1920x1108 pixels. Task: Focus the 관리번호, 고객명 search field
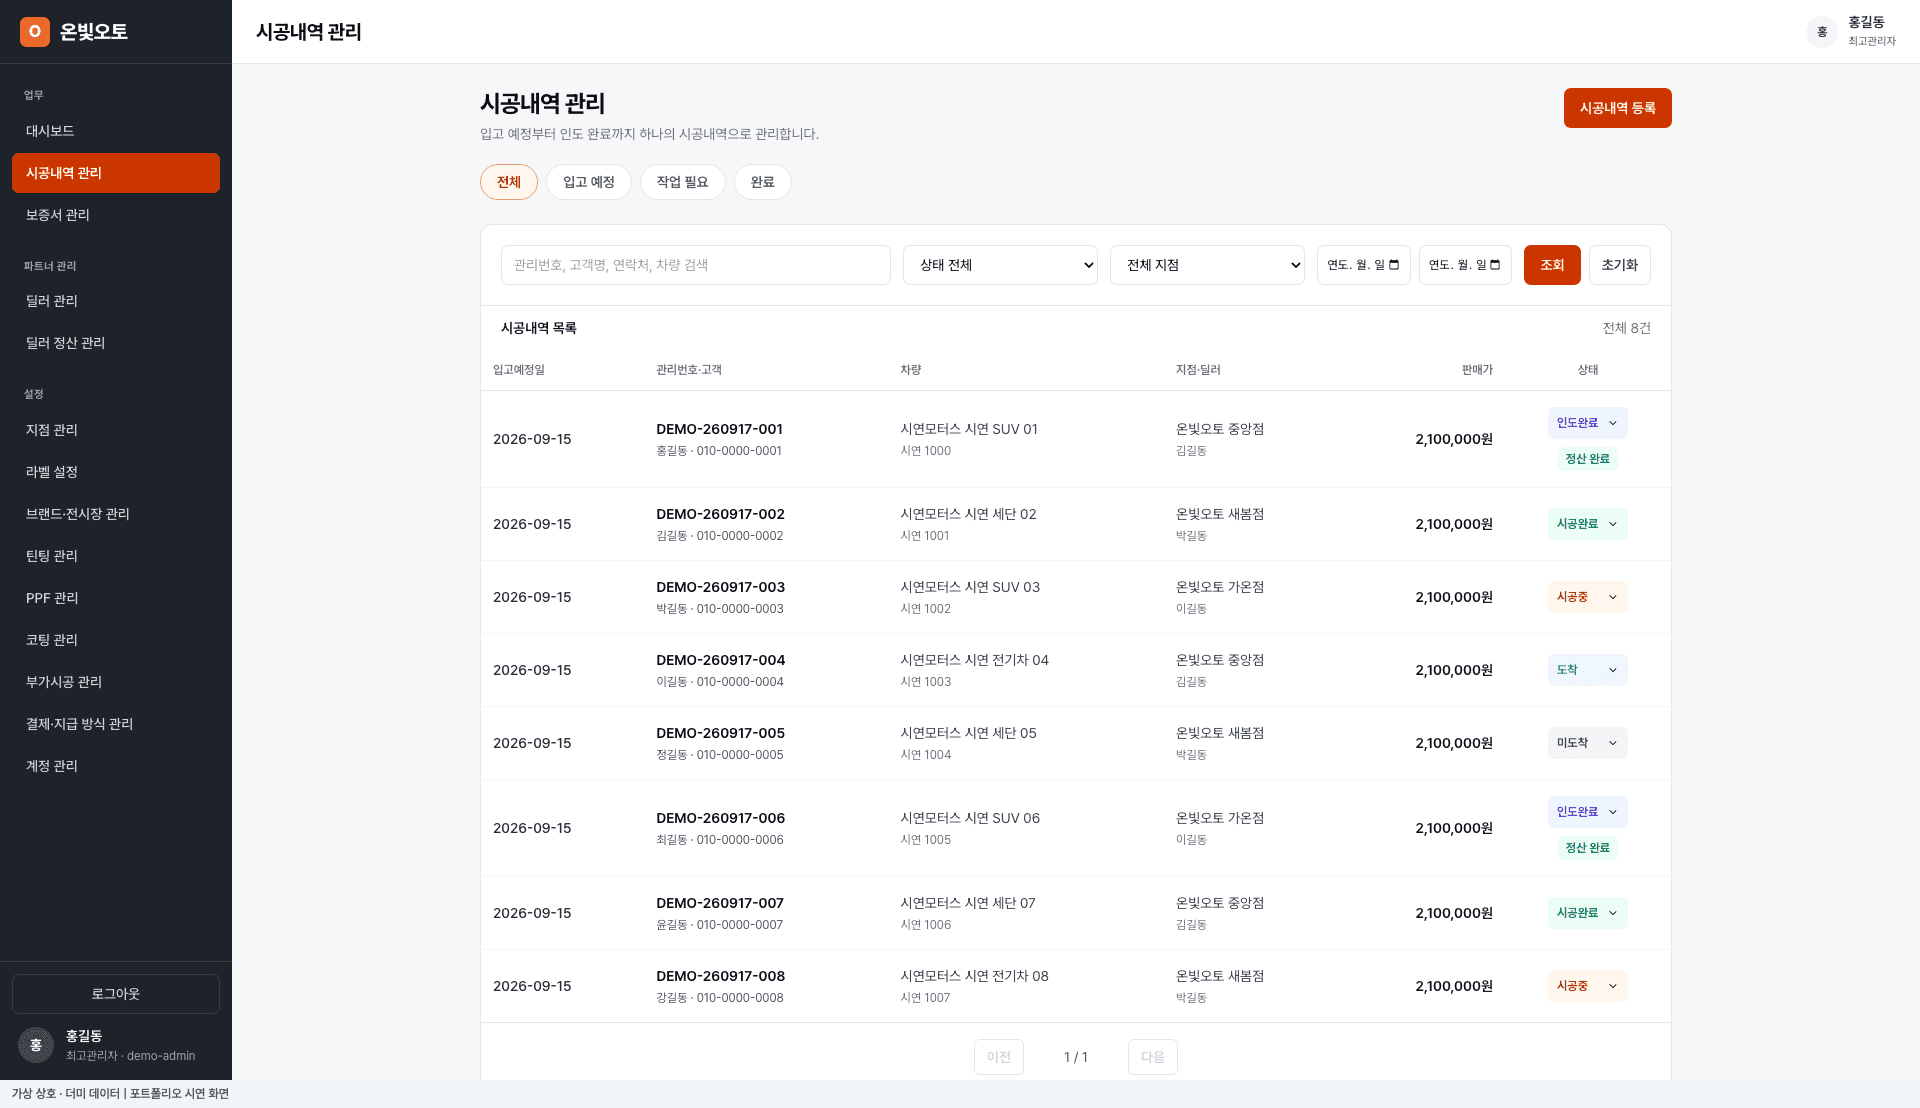point(696,265)
